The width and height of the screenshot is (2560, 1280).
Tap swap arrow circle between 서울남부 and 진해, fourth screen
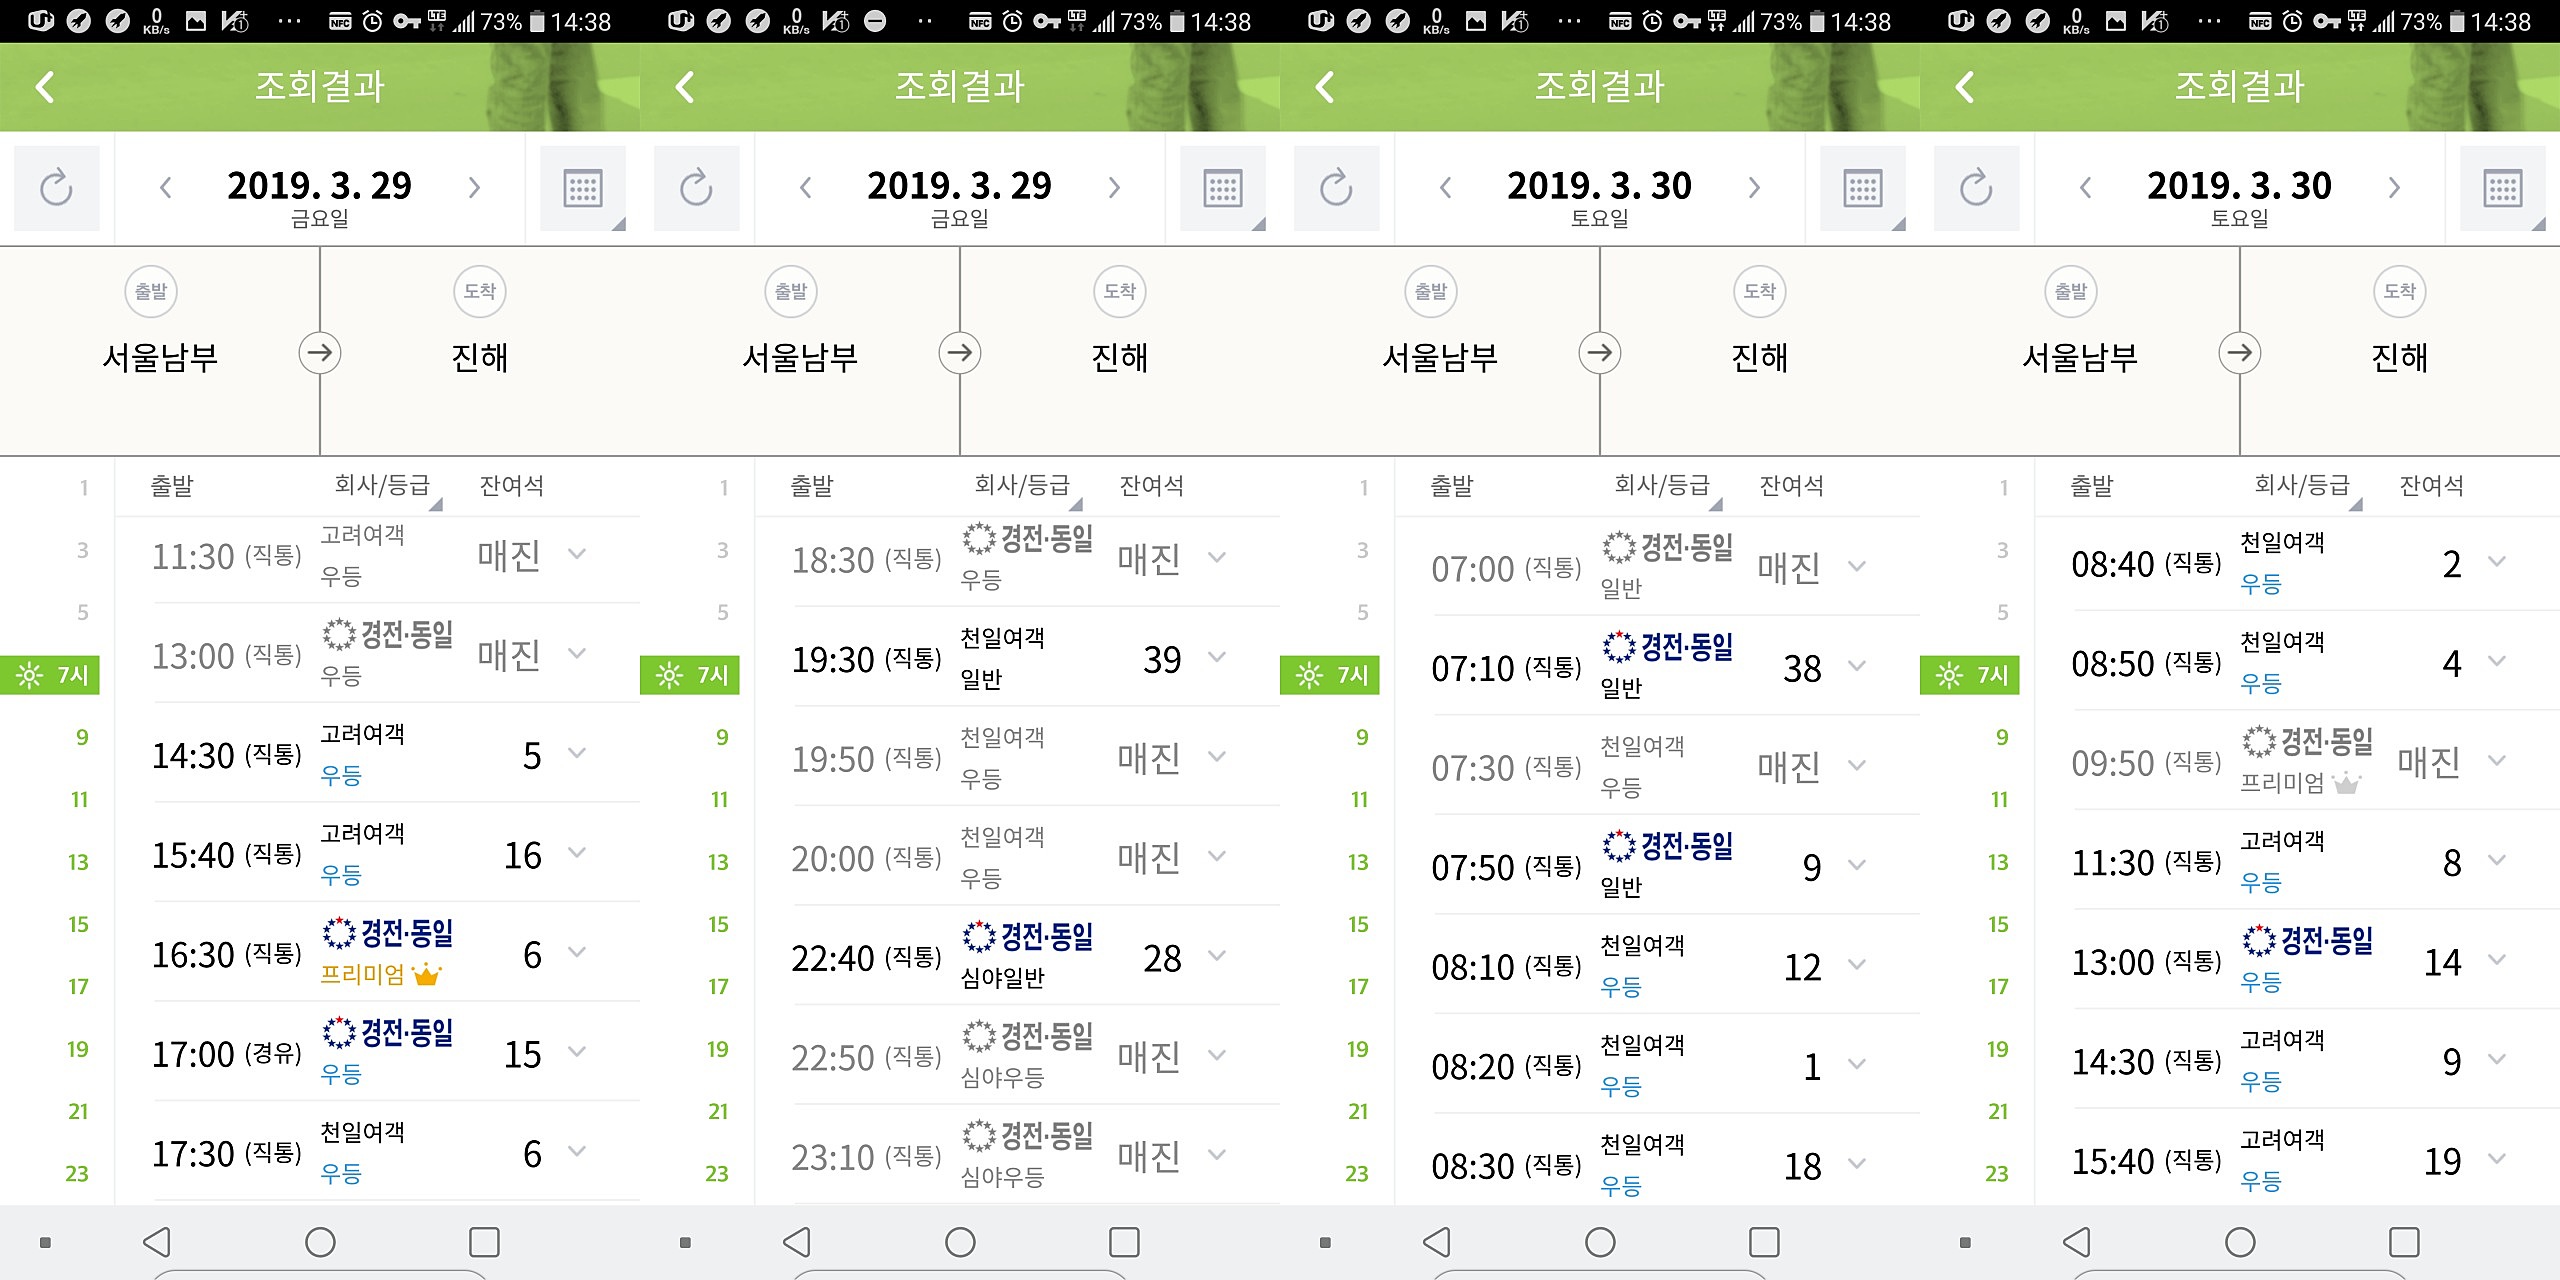(x=2239, y=353)
